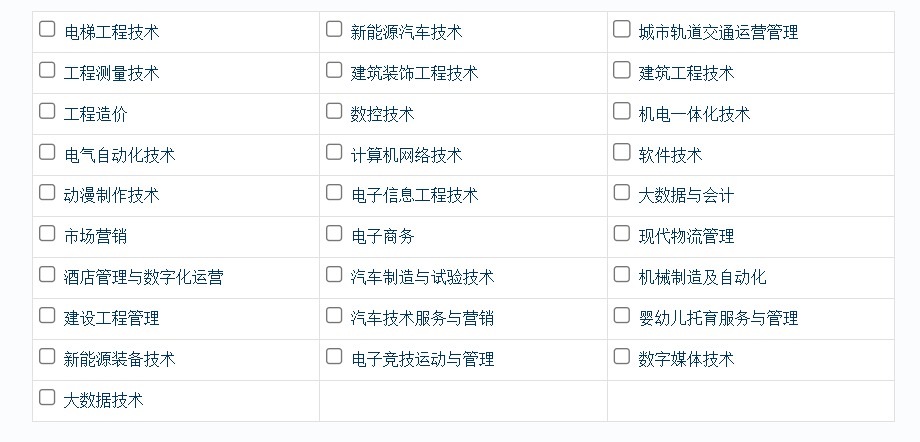This screenshot has height=442, width=920.
Task: Check the 机电一体化技术 box
Action: pyautogui.click(x=621, y=111)
